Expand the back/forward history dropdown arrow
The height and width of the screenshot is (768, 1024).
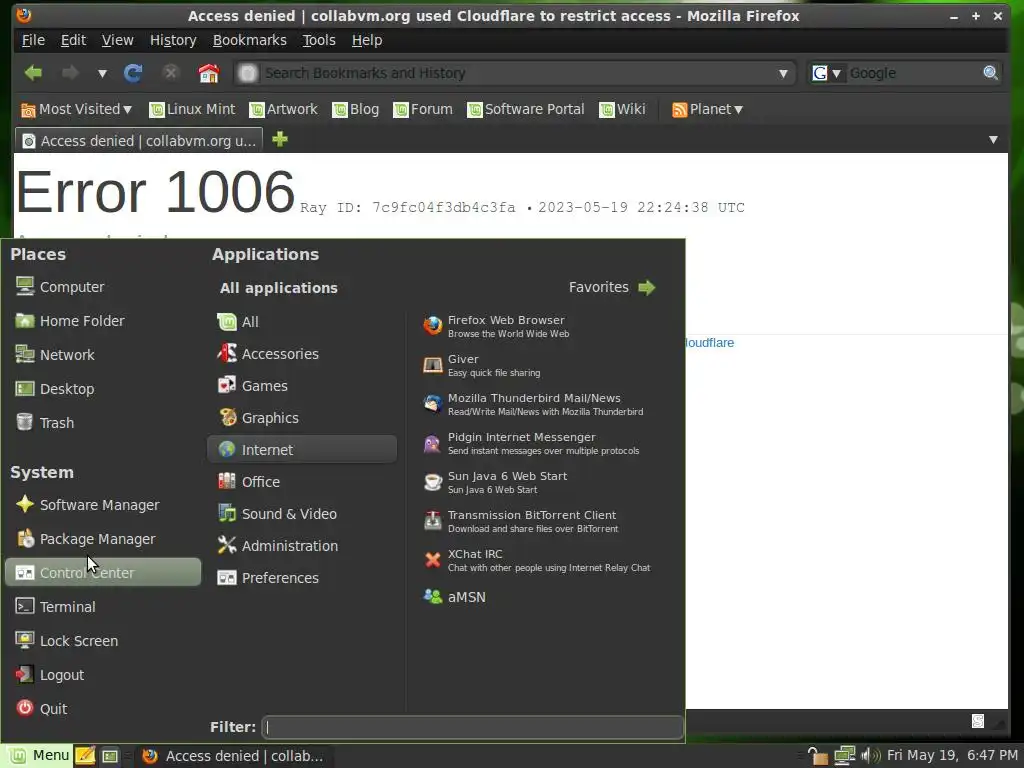[102, 74]
